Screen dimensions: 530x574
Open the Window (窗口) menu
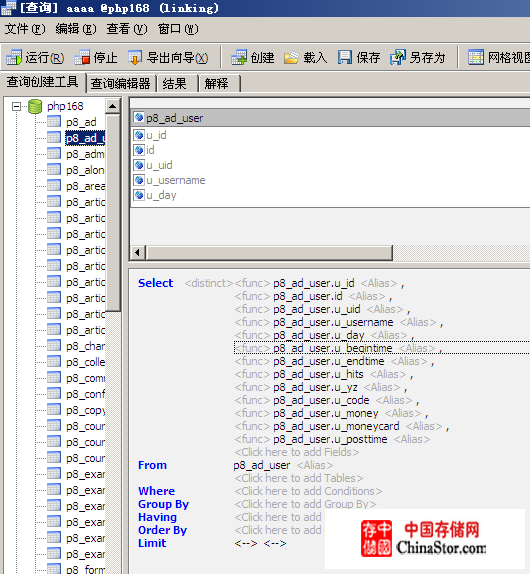[x=178, y=29]
